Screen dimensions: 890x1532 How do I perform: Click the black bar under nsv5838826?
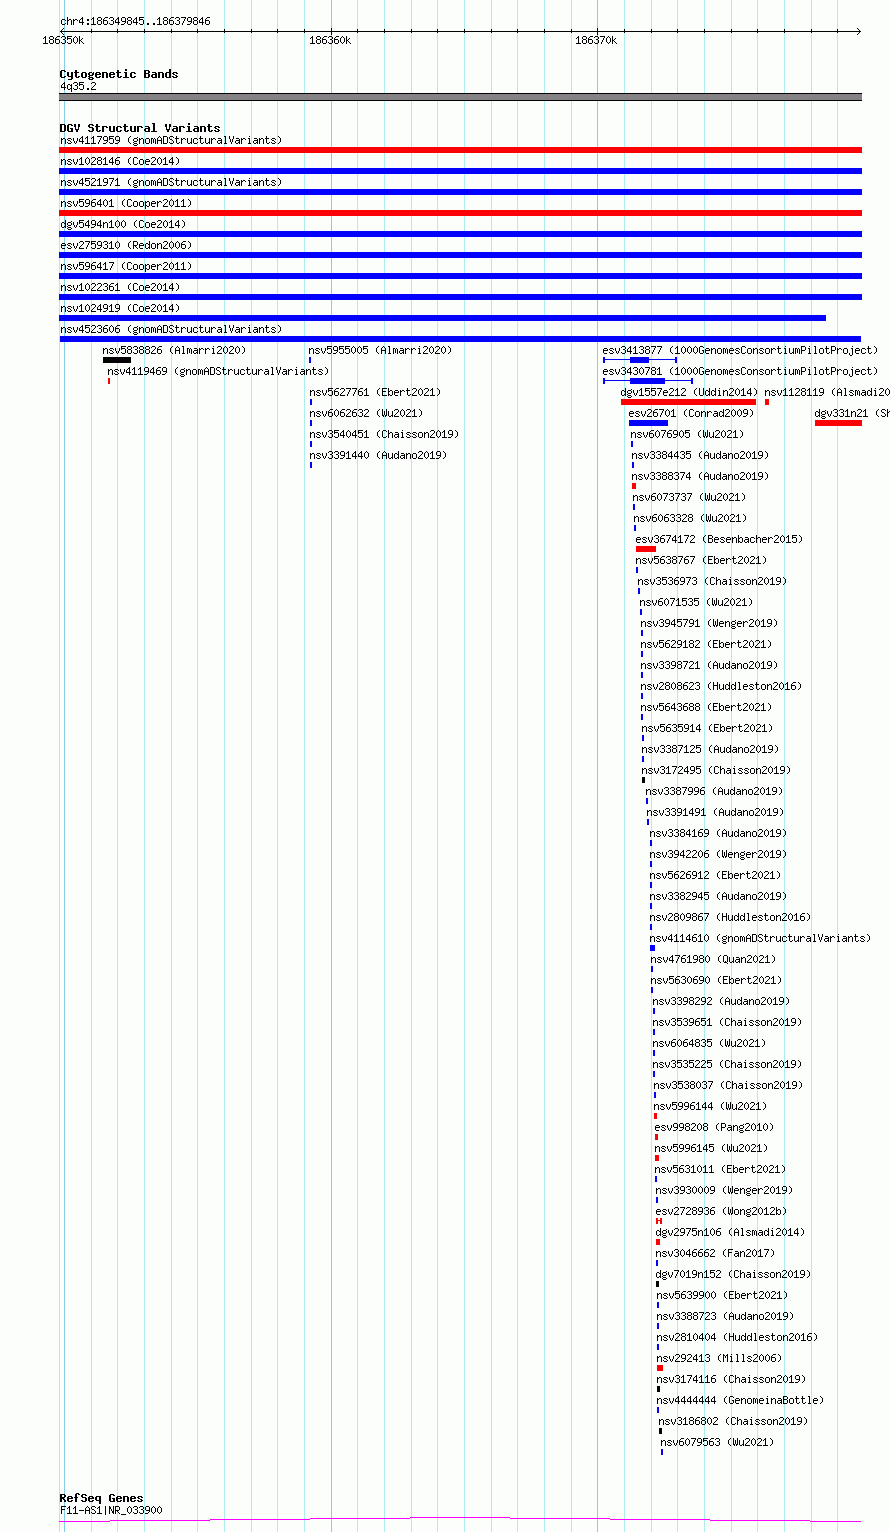click(117, 360)
